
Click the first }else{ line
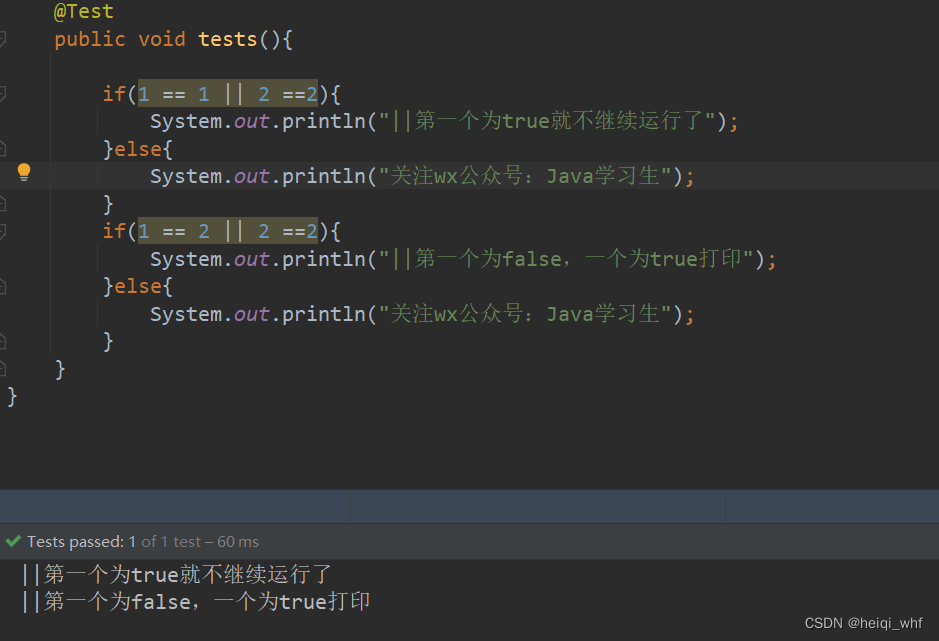138,149
